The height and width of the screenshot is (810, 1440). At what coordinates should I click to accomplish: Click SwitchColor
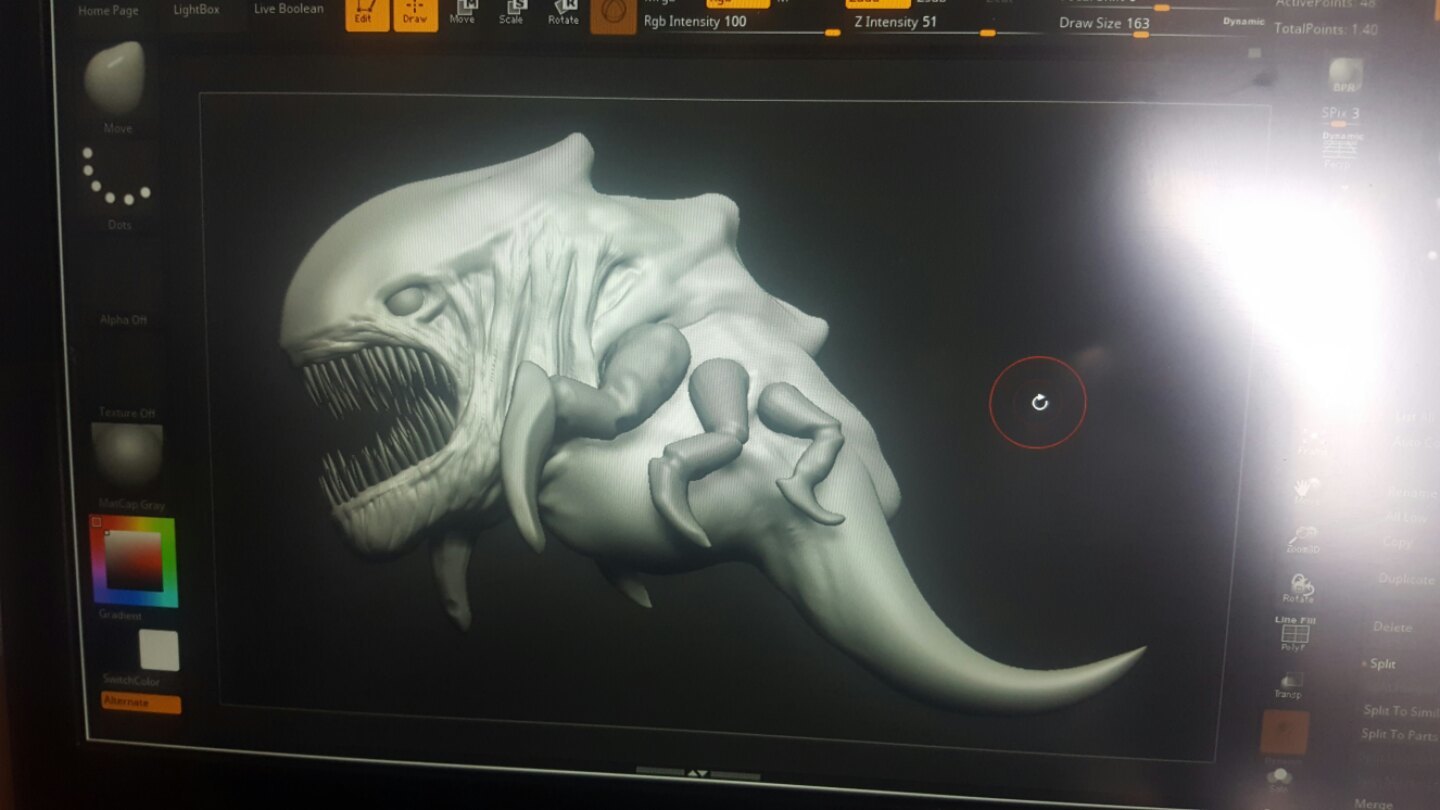pyautogui.click(x=131, y=681)
